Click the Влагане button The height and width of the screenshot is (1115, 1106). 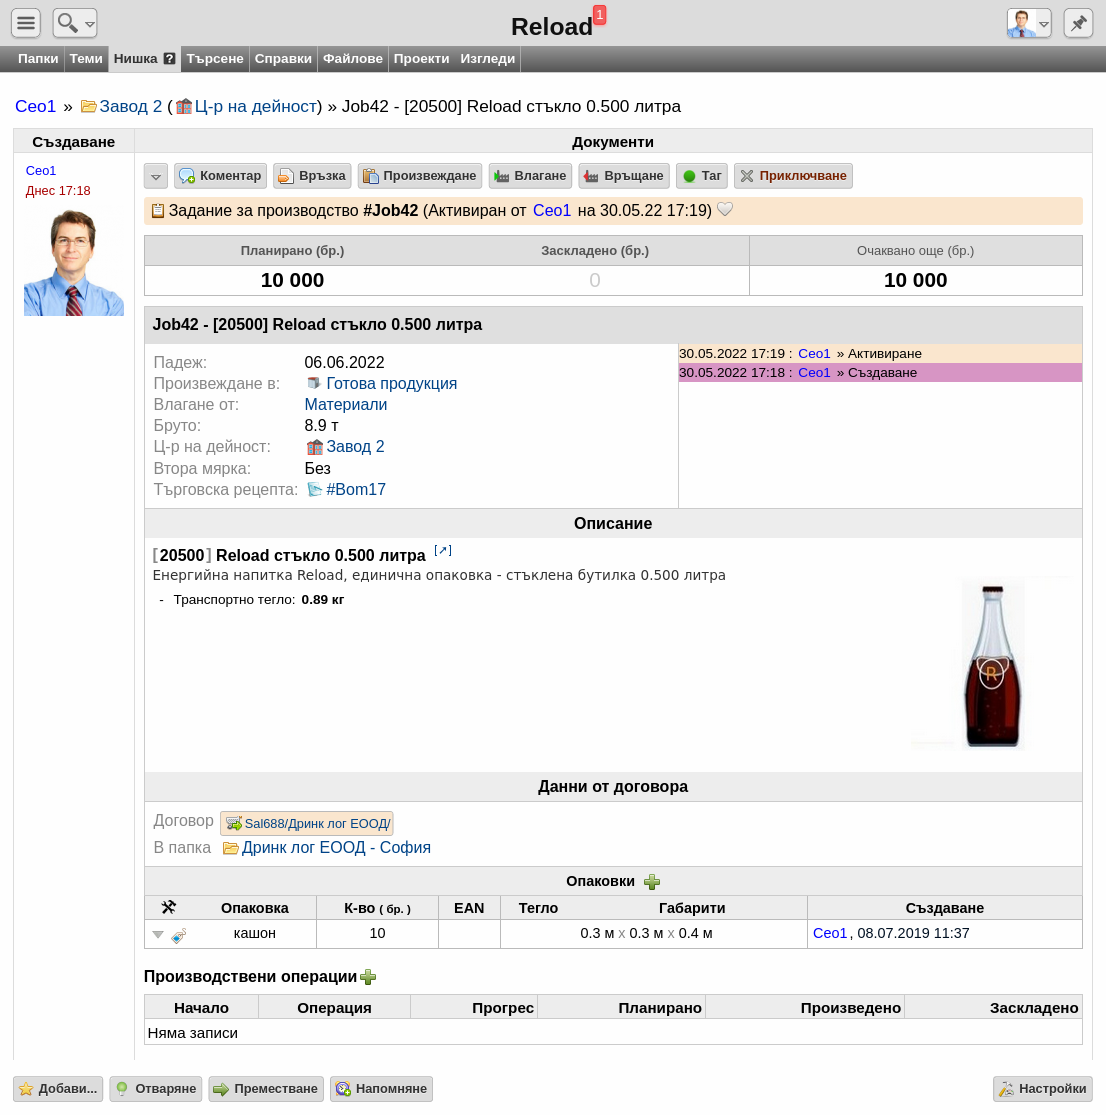click(x=531, y=176)
